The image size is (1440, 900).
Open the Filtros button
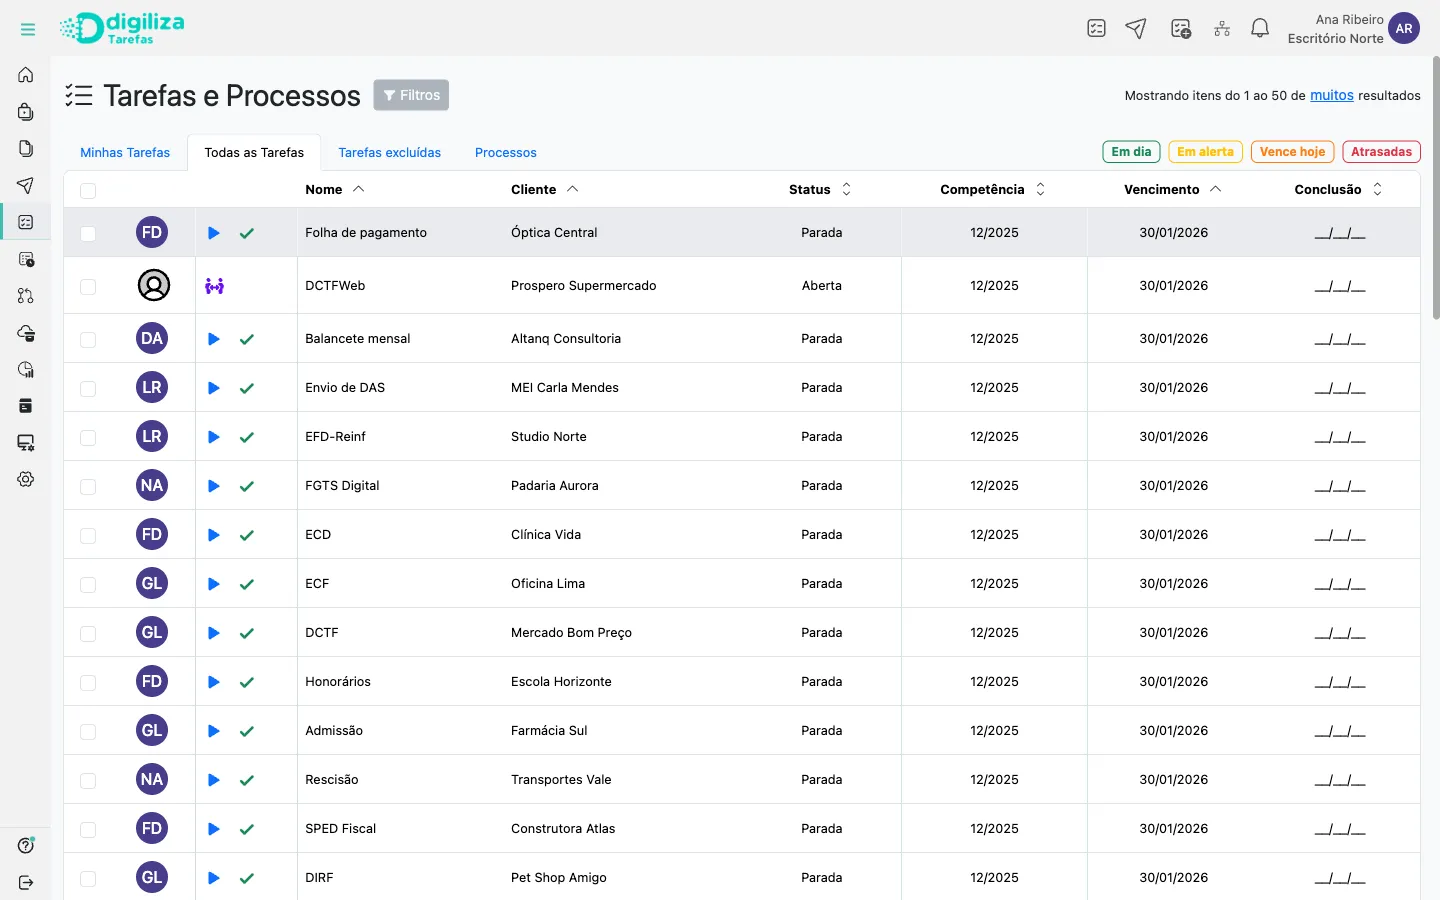click(x=411, y=95)
